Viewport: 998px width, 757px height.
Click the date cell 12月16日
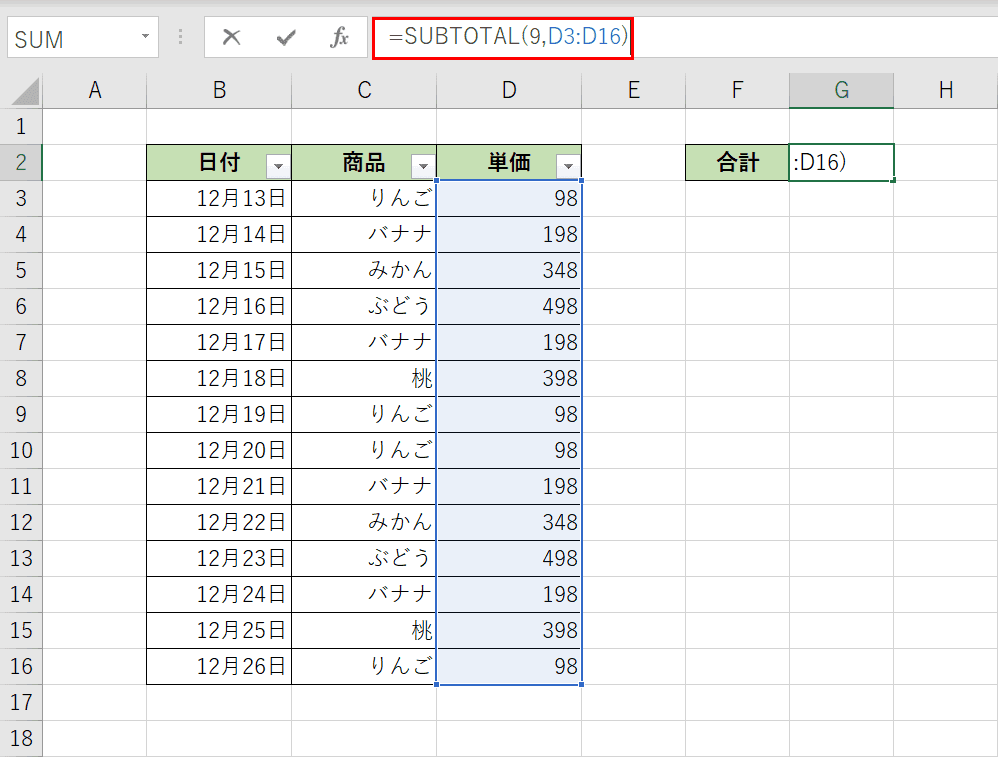[x=219, y=306]
